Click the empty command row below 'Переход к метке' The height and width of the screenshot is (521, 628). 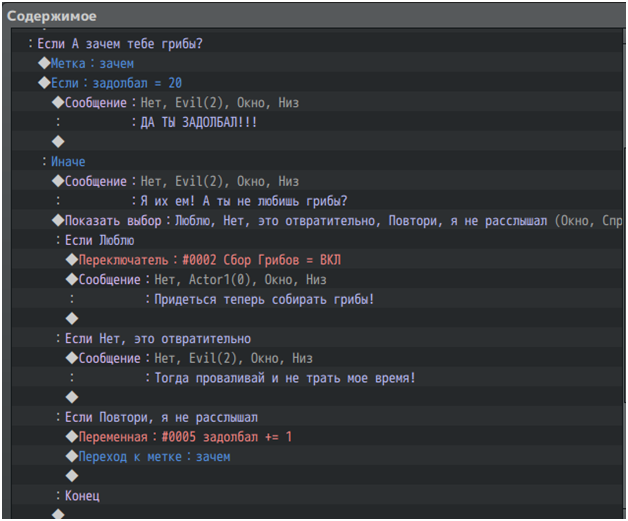72,476
